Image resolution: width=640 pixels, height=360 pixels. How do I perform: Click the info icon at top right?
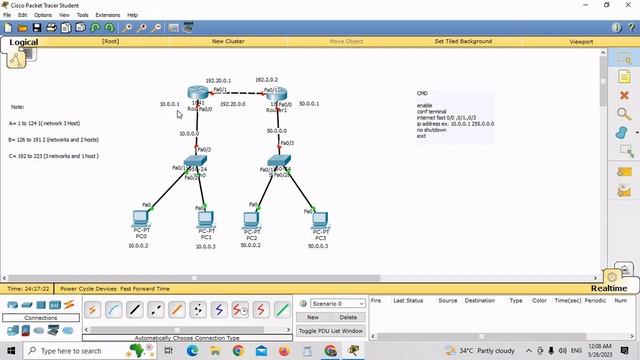pyautogui.click(x=617, y=27)
